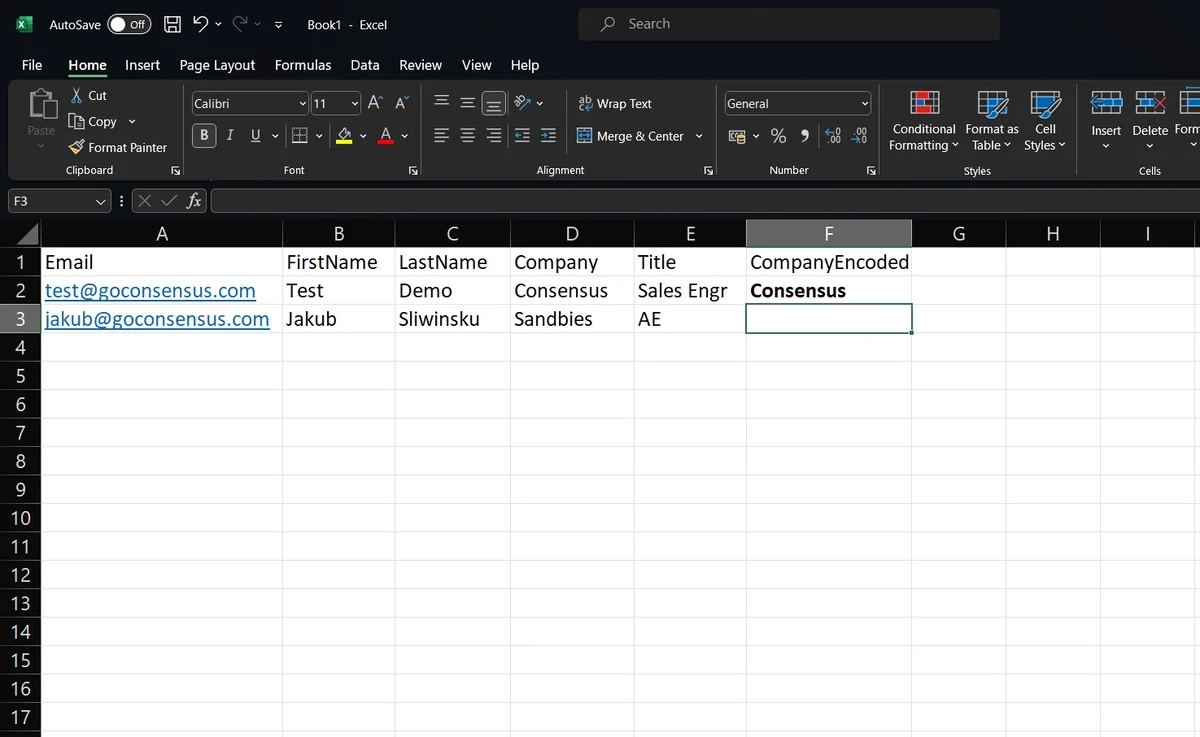1200x737 pixels.
Task: Center cell text horizontally
Action: 467,136
